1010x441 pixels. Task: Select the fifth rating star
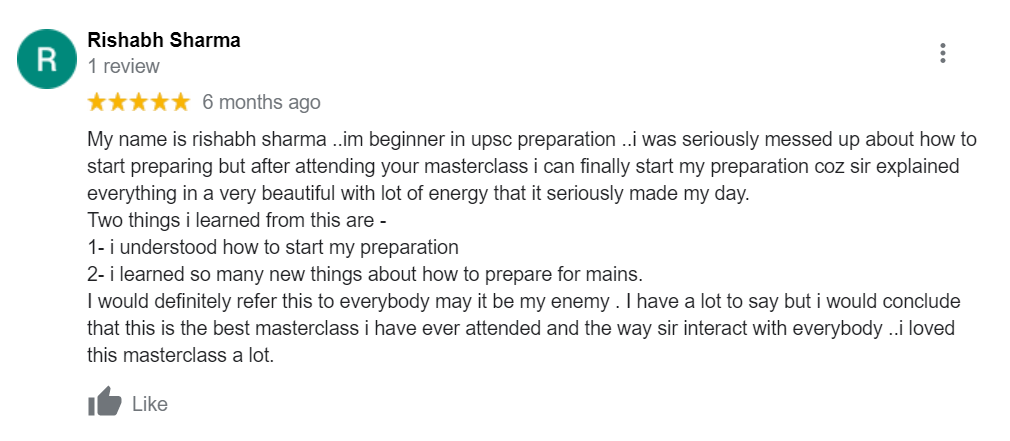(x=180, y=102)
